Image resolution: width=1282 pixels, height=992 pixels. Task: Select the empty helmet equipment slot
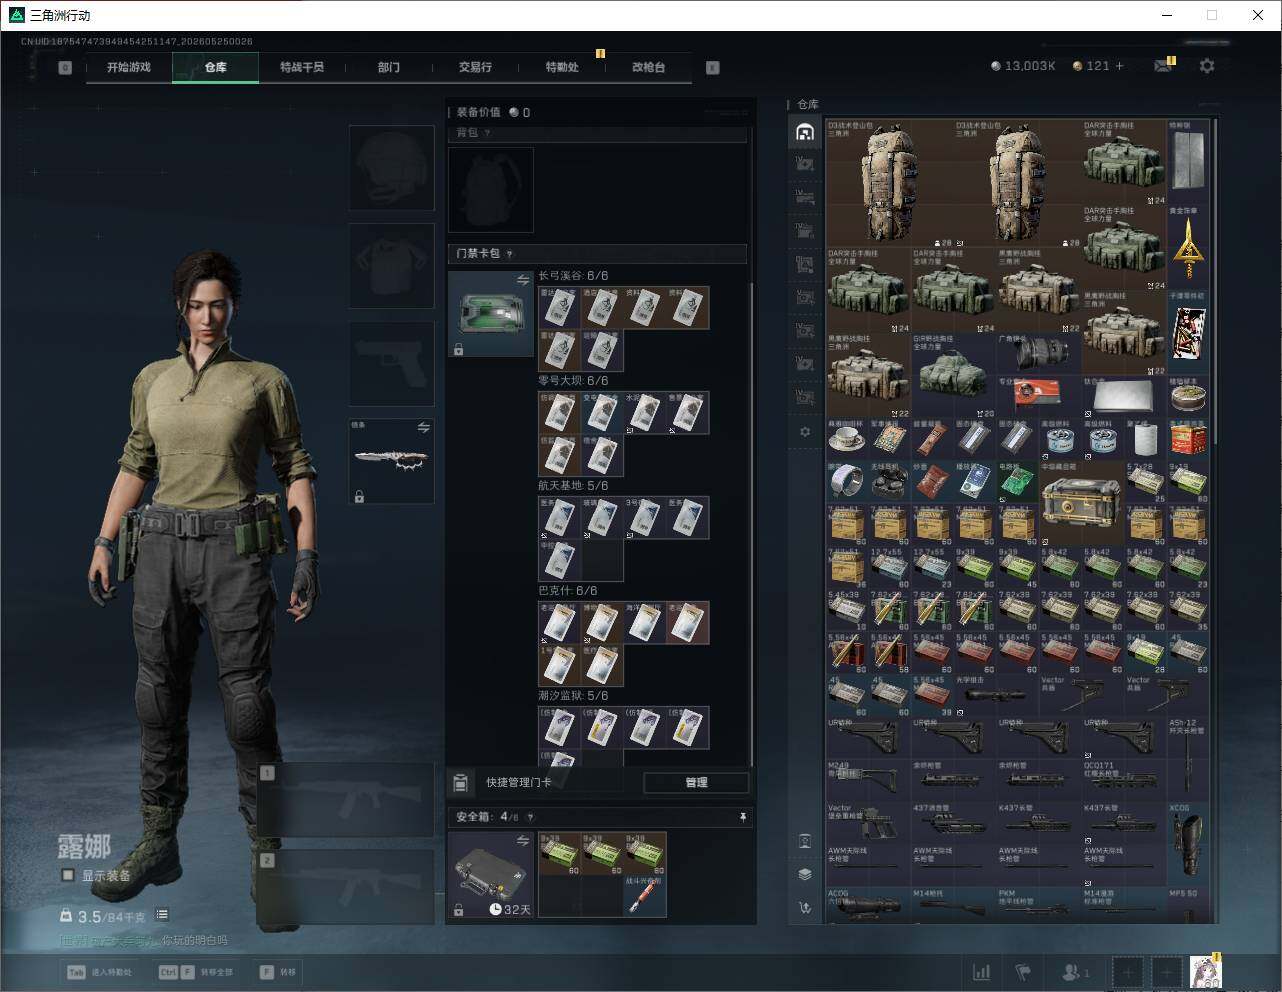(391, 167)
